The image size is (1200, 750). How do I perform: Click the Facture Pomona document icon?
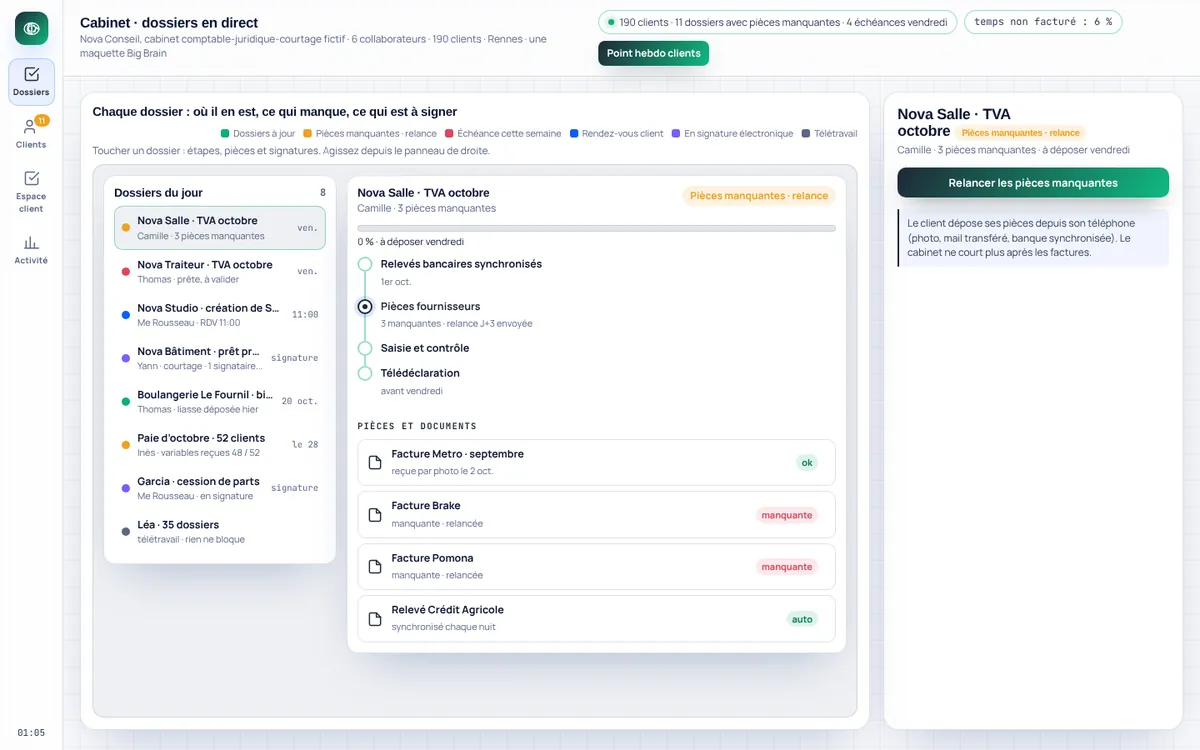click(375, 566)
